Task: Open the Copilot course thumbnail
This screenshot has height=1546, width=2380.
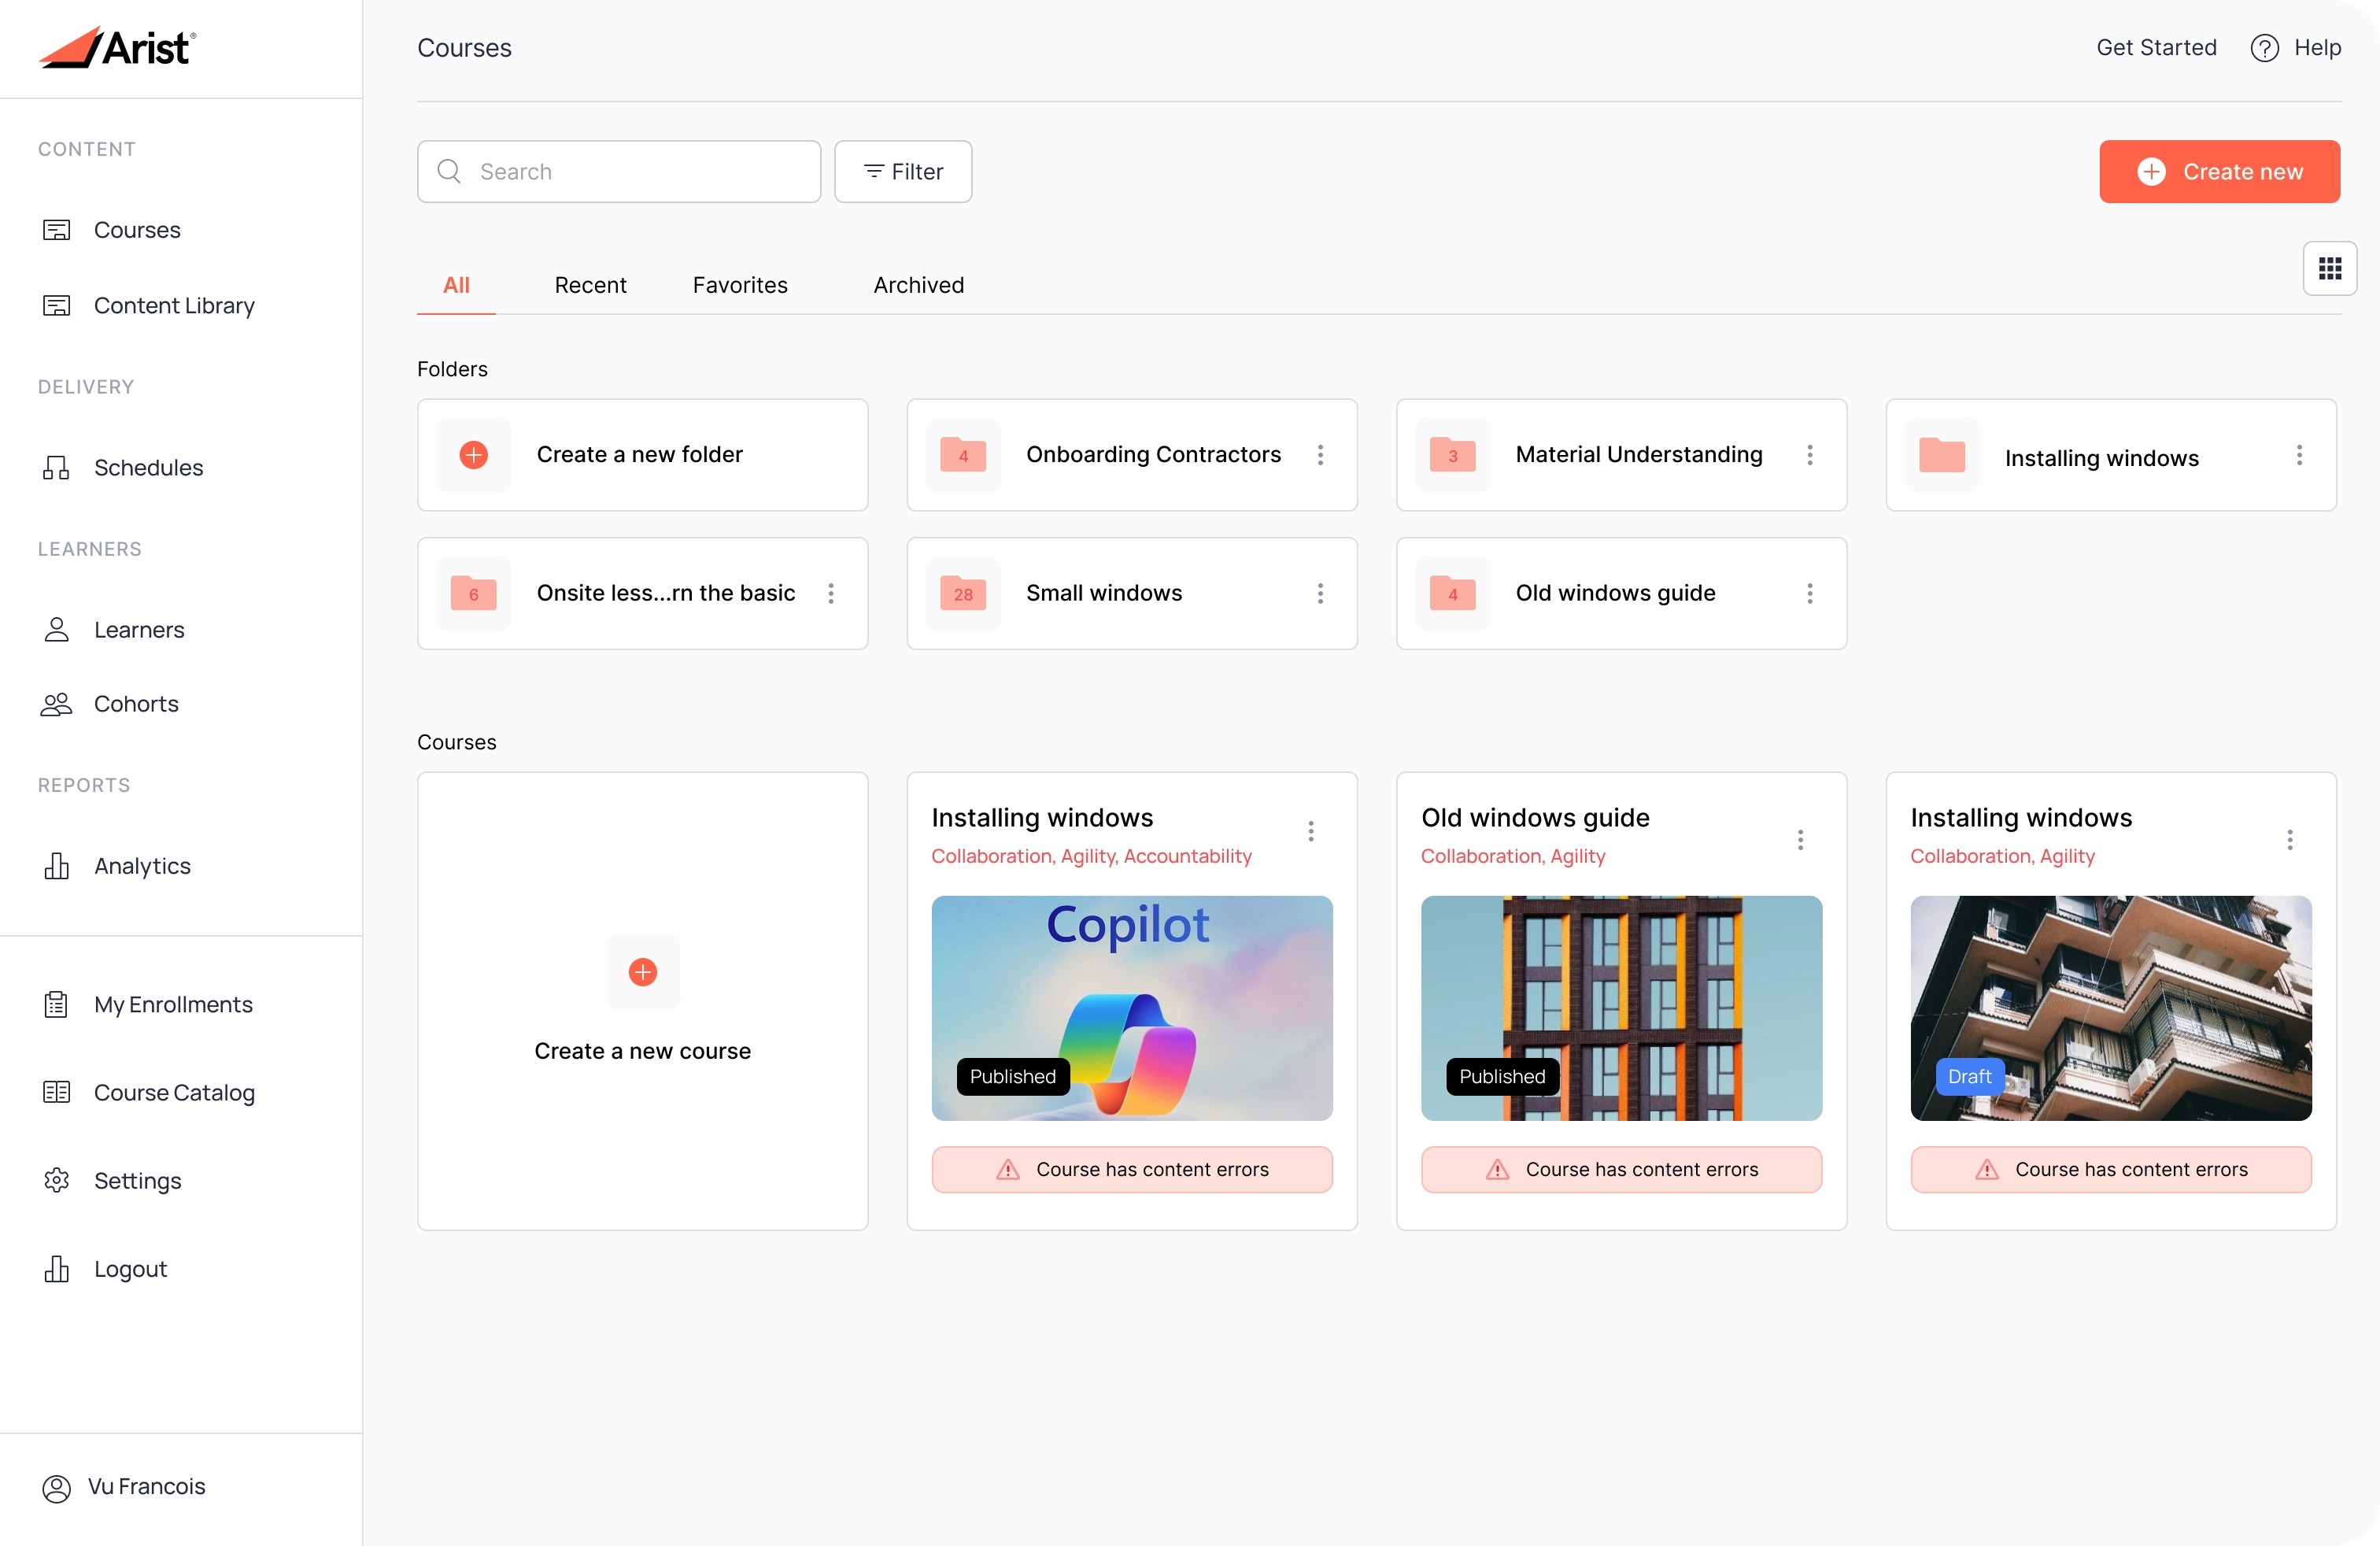Action: [x=1131, y=1007]
